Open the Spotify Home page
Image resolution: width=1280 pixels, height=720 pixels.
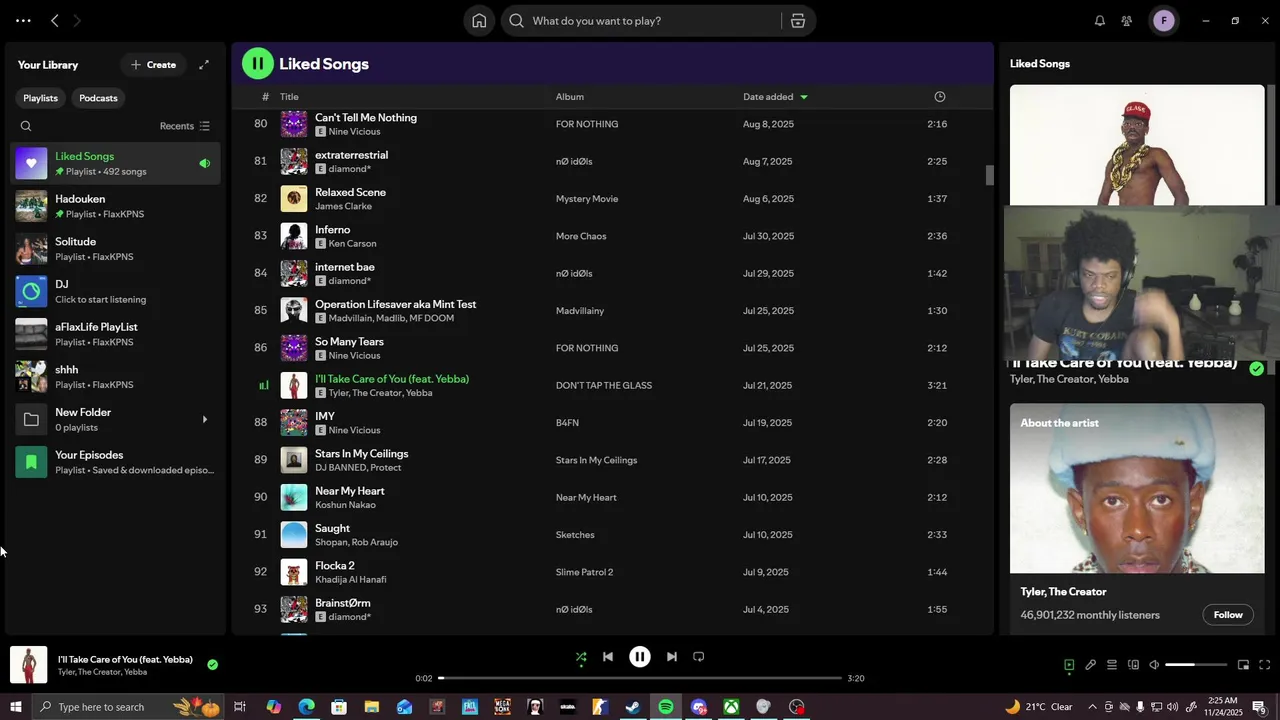point(479,21)
